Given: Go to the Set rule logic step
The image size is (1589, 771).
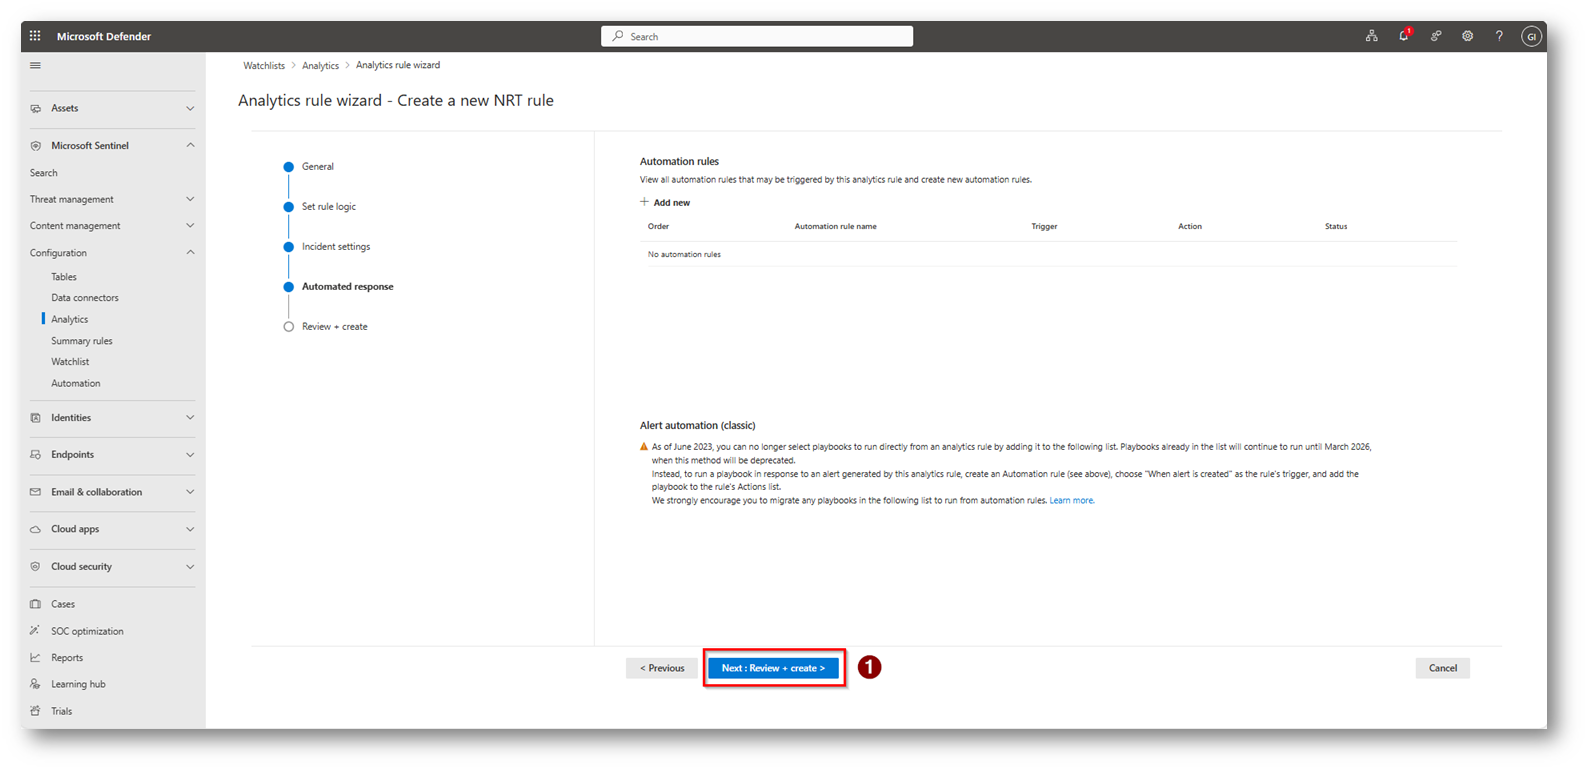Looking at the screenshot, I should coord(329,207).
